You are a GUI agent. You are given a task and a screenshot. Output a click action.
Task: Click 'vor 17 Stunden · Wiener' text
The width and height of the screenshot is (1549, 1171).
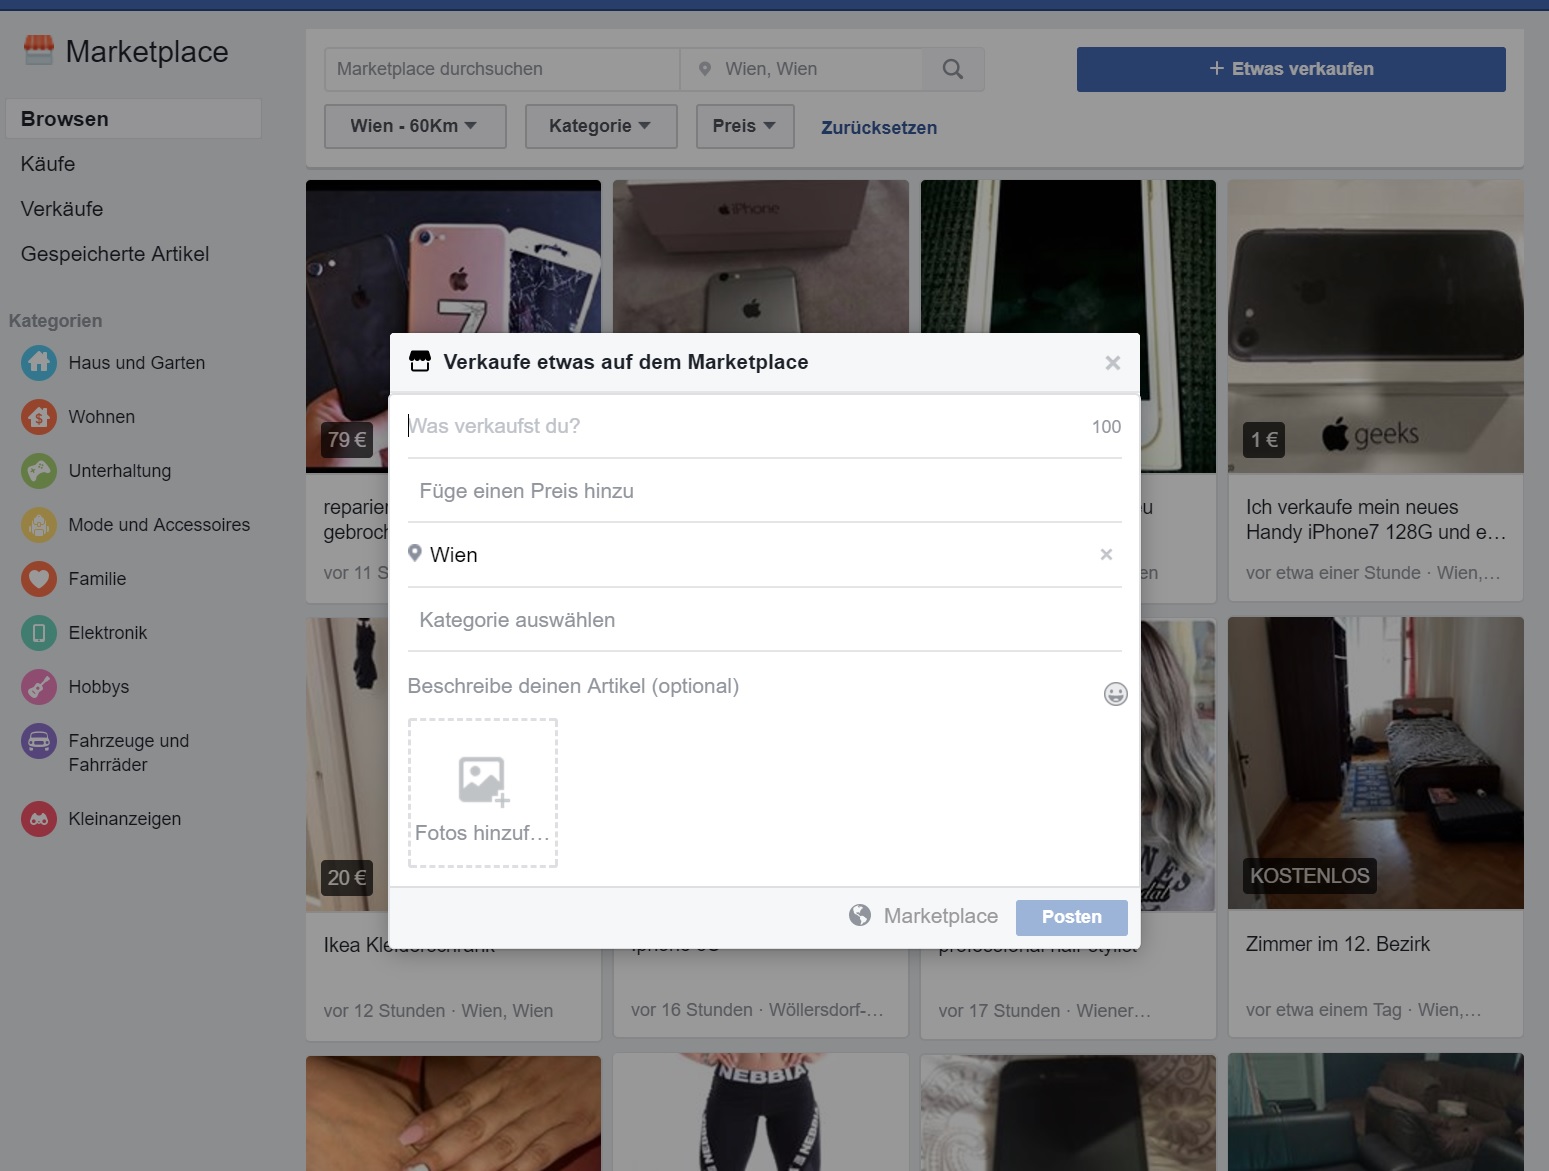[1045, 1011]
